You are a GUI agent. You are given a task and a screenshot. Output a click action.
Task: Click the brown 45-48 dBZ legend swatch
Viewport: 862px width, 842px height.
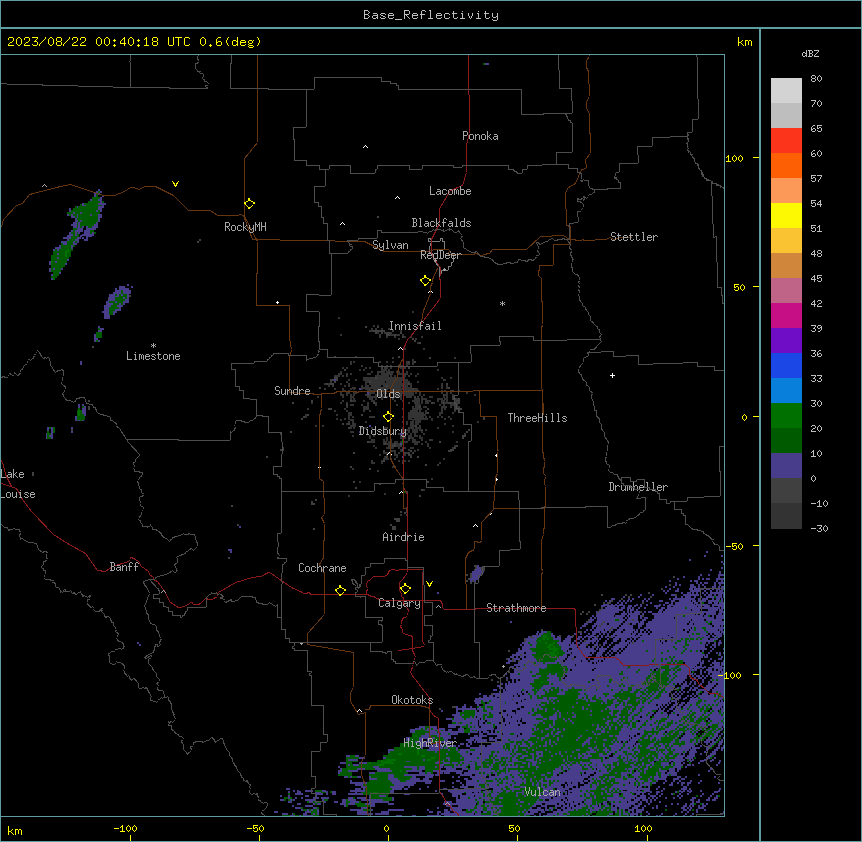click(x=786, y=265)
